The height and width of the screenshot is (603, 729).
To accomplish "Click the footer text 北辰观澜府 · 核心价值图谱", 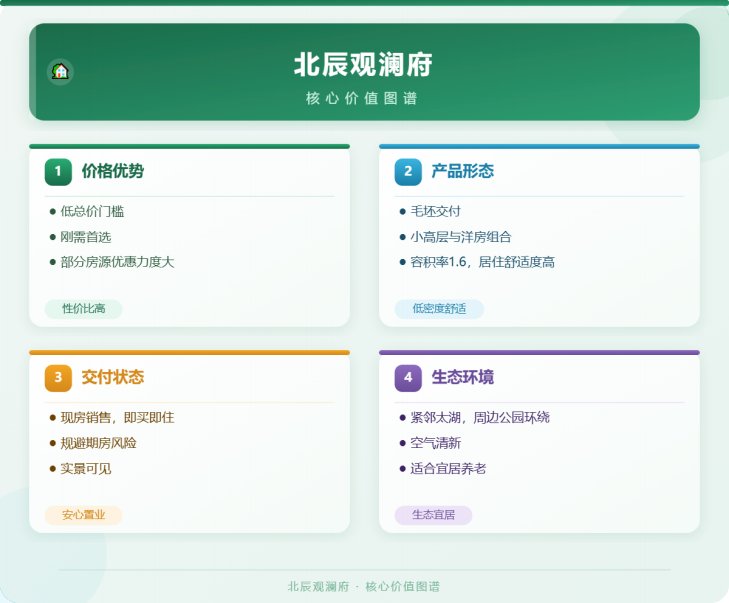I will 364,587.
